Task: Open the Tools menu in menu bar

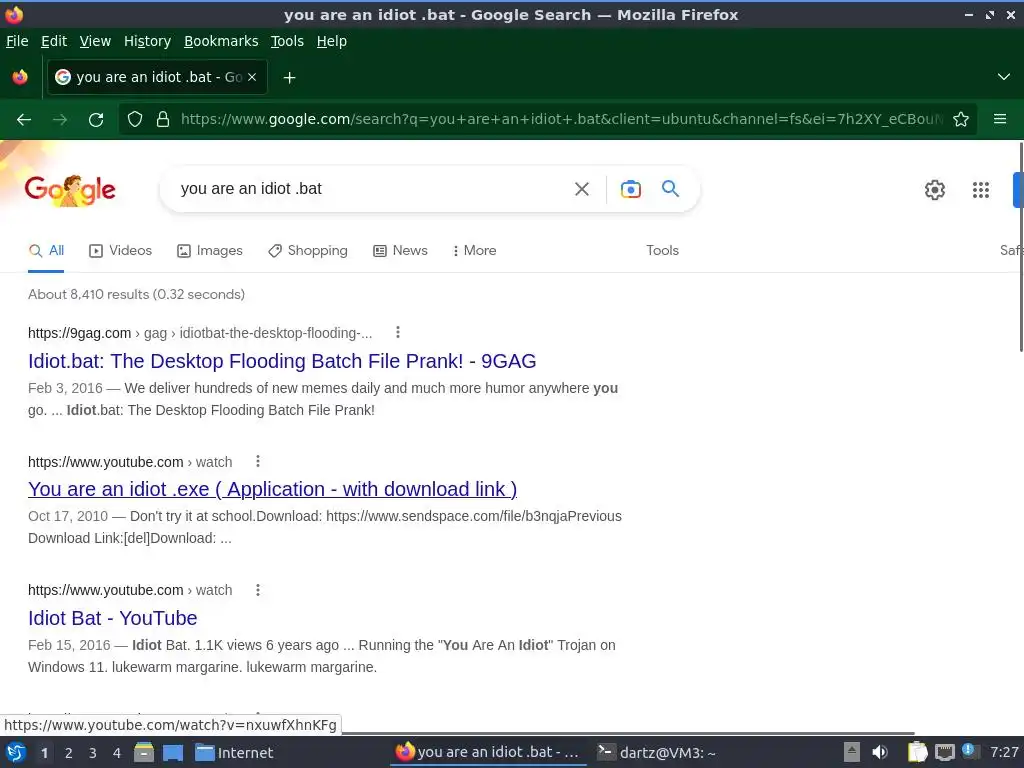Action: coord(287,41)
